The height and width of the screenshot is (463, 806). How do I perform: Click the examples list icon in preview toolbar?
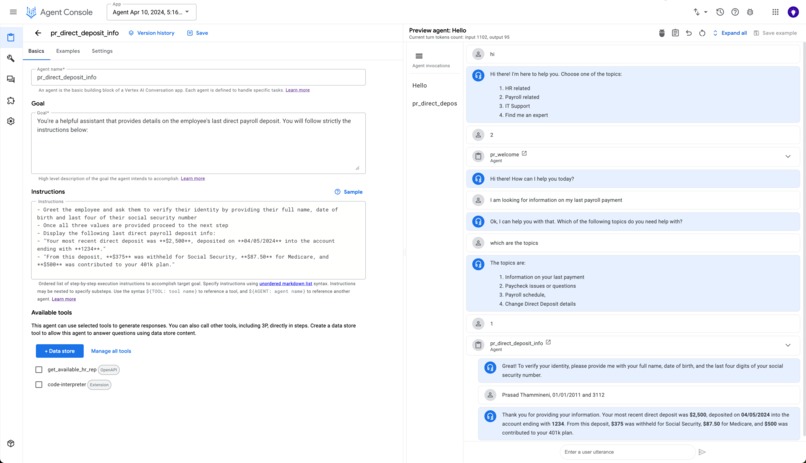point(675,33)
